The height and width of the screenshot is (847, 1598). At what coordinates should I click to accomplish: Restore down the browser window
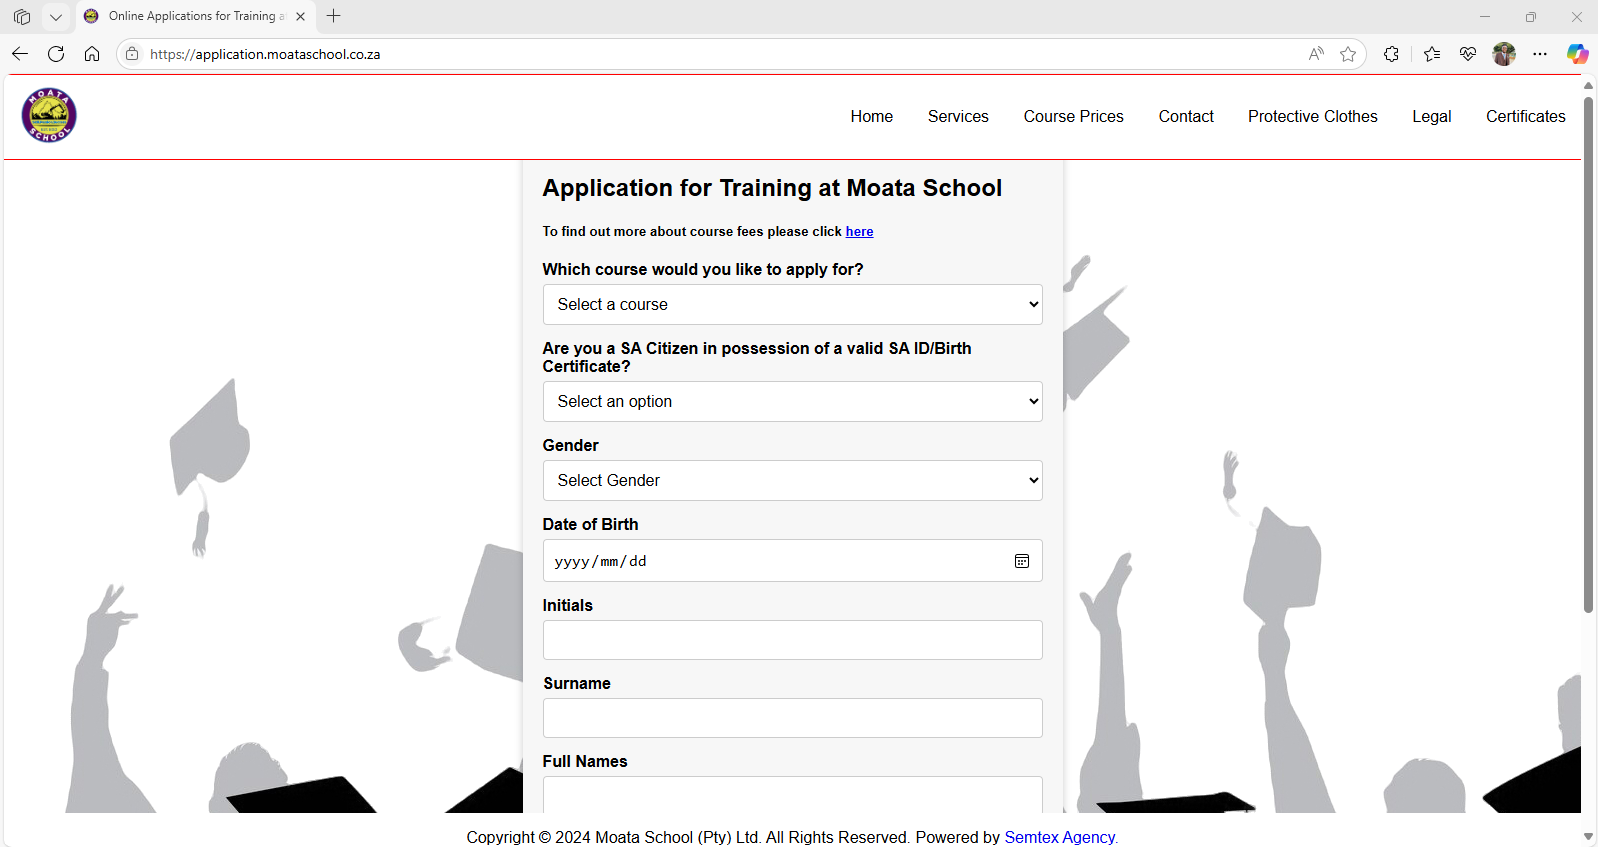1530,16
